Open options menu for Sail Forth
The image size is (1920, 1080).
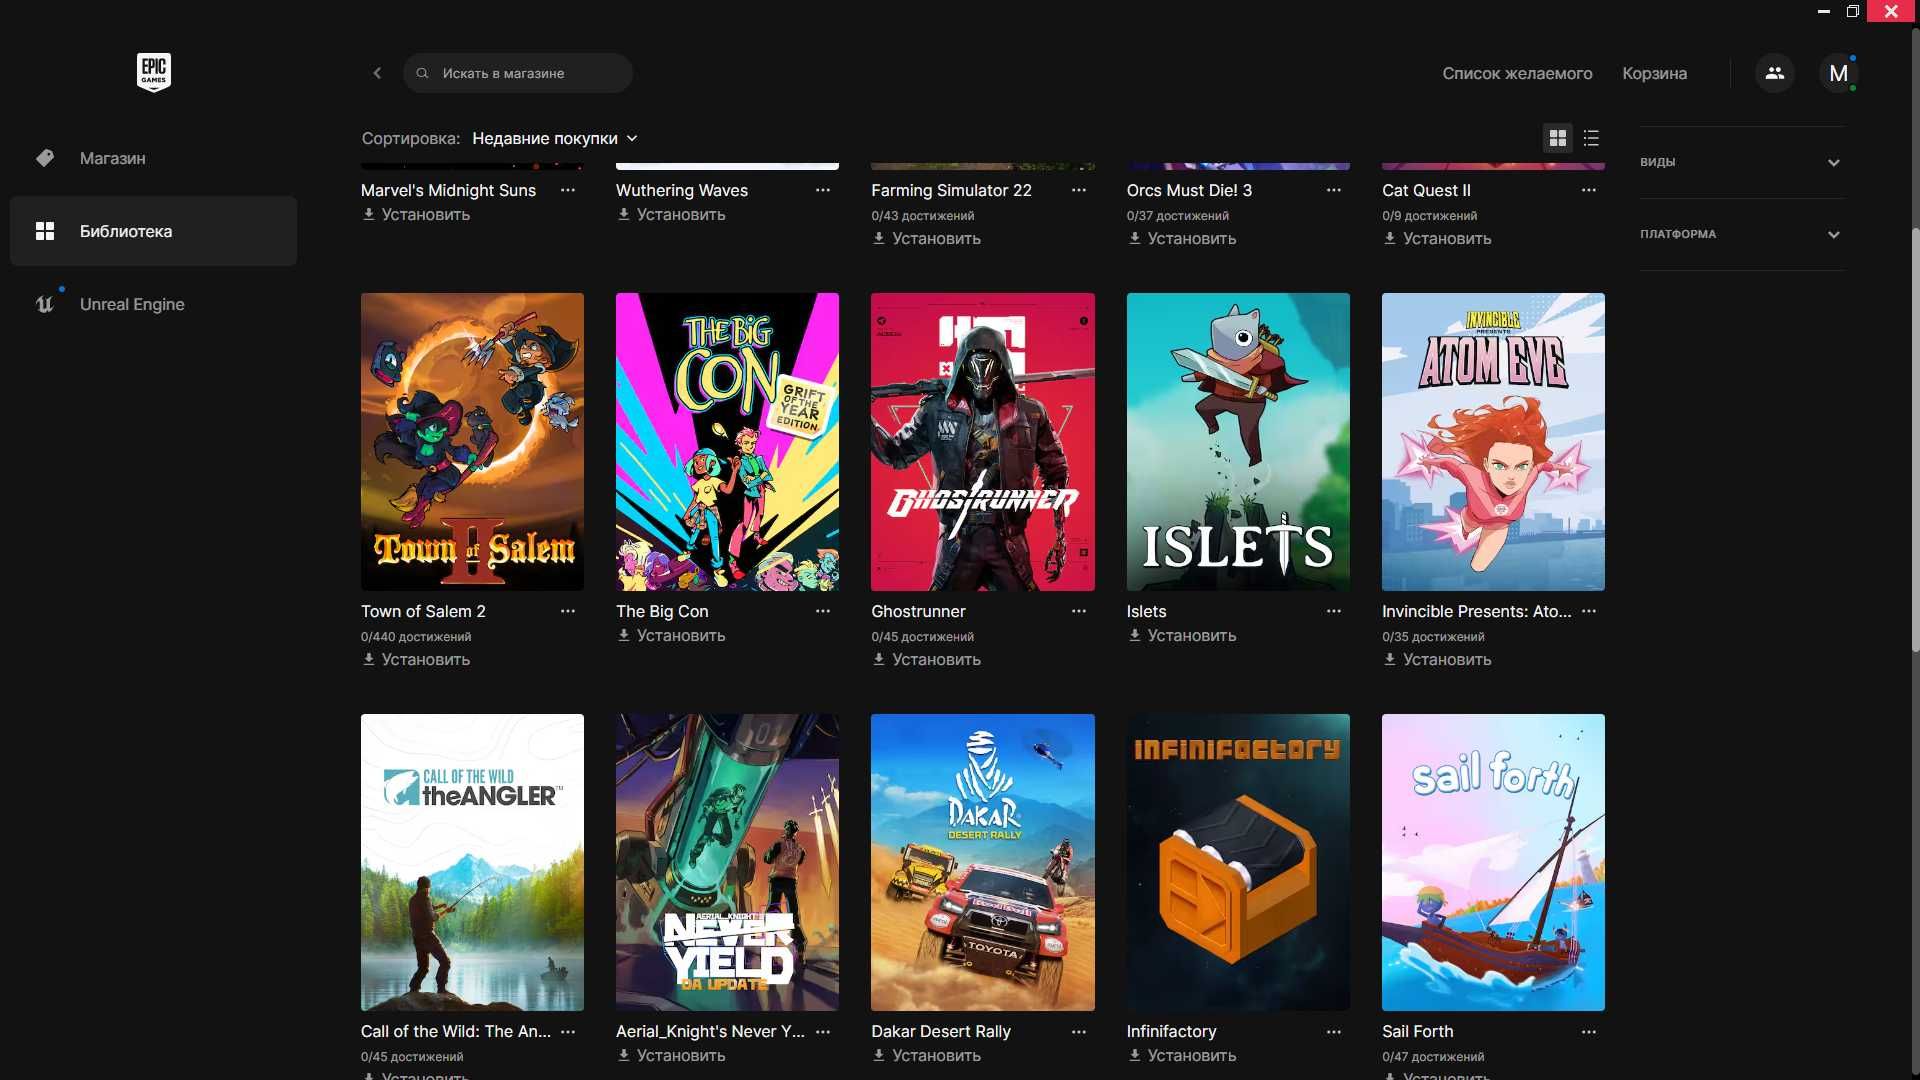click(x=1589, y=1031)
